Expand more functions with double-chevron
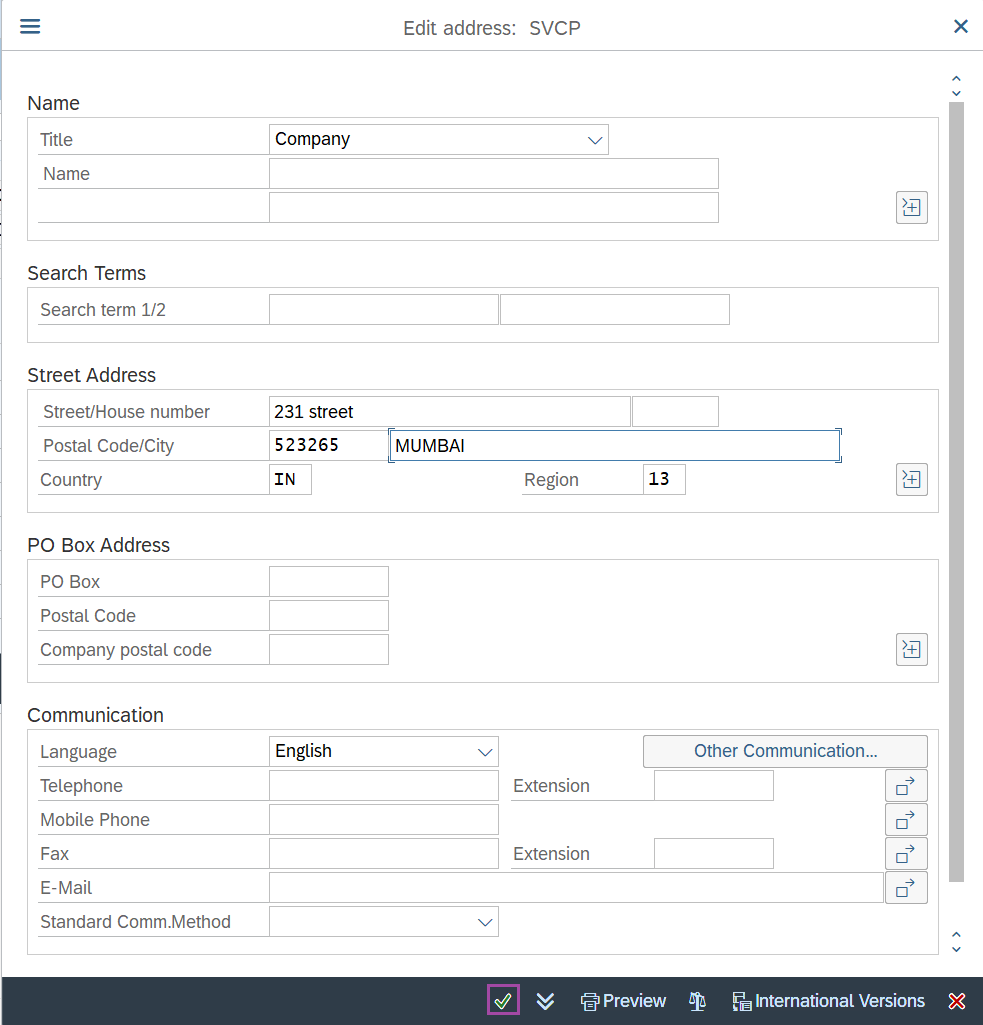This screenshot has height=1025, width=983. coord(545,1000)
